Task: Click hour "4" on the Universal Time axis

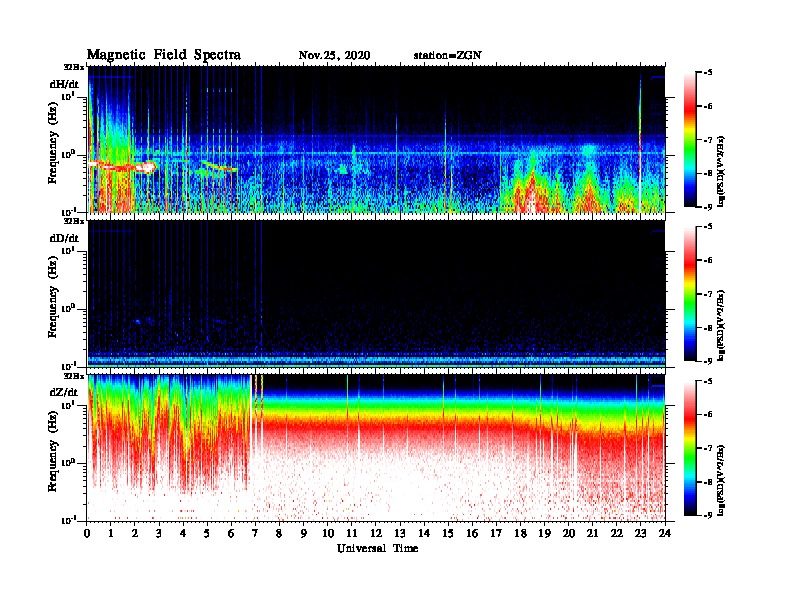Action: click(x=183, y=534)
